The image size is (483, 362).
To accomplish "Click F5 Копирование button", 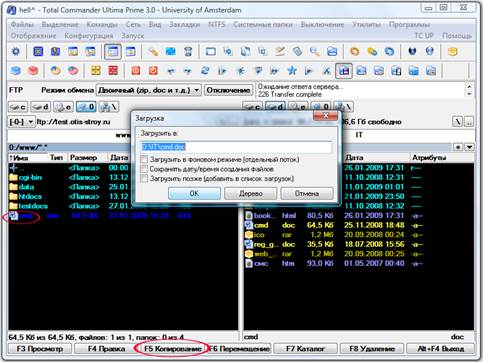I will coord(172,349).
